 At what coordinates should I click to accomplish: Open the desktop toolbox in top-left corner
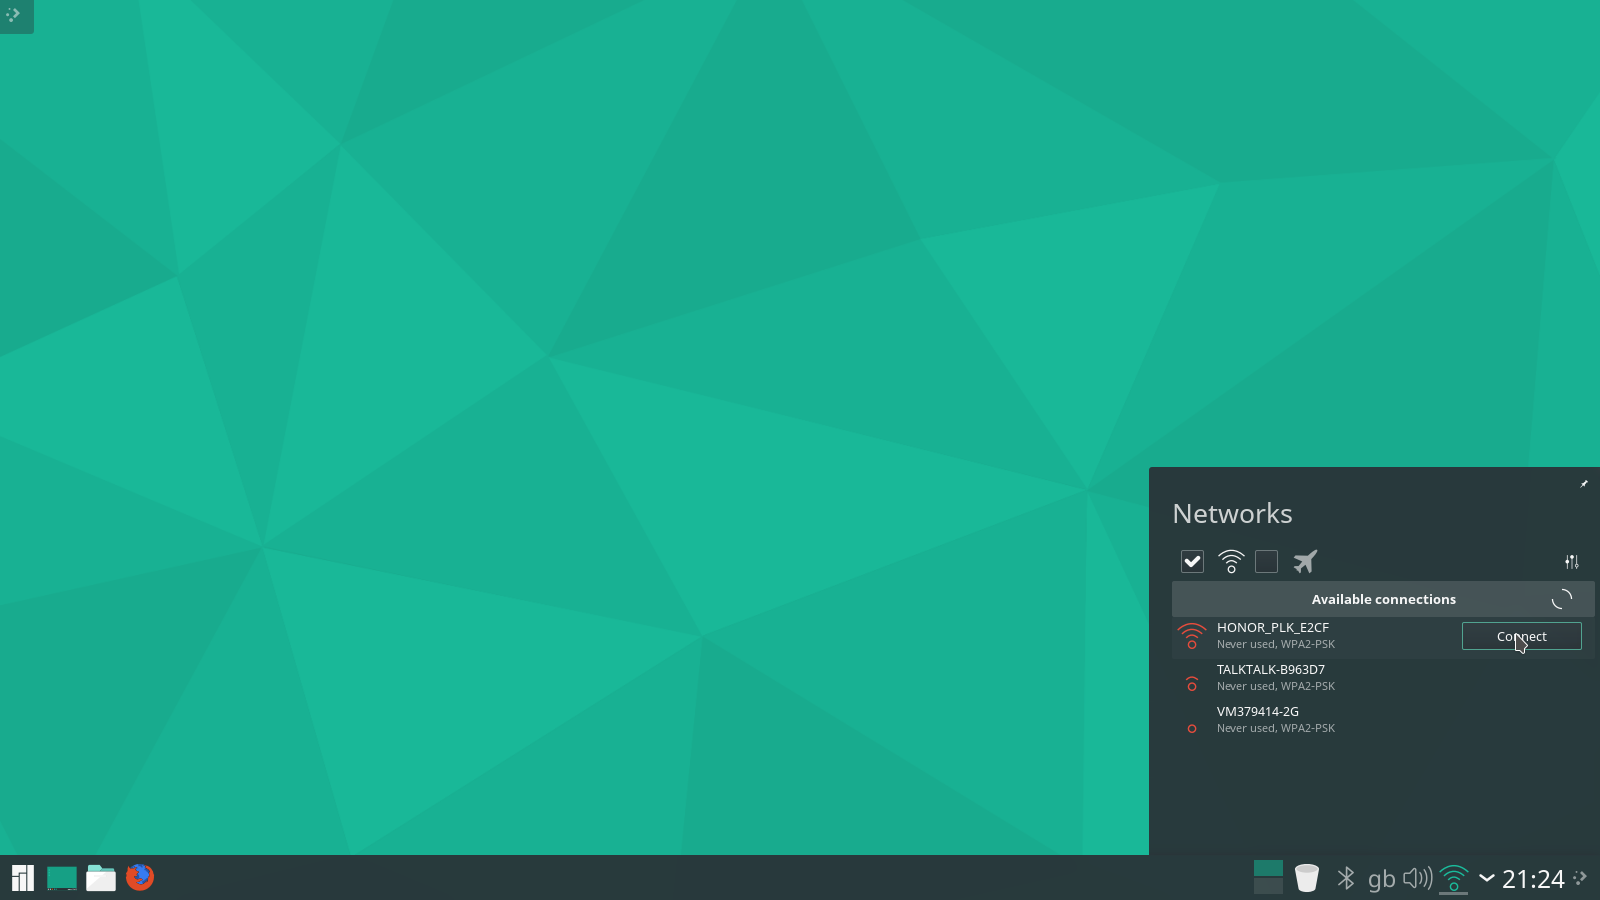pyautogui.click(x=15, y=15)
